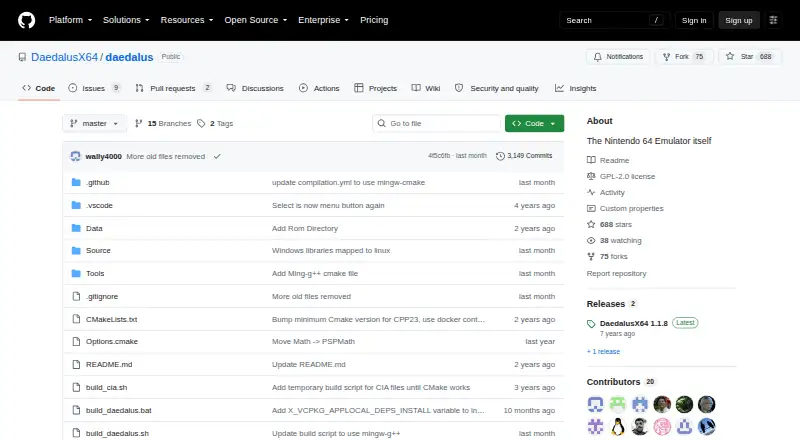View the 2 Tags link
This screenshot has width=800, height=440.
pyautogui.click(x=215, y=124)
